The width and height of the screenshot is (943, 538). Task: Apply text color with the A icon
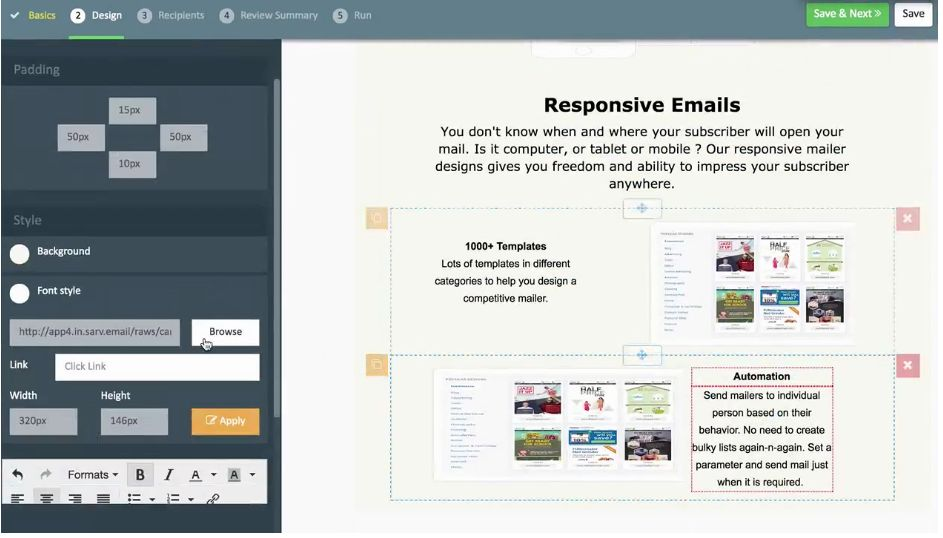point(195,475)
